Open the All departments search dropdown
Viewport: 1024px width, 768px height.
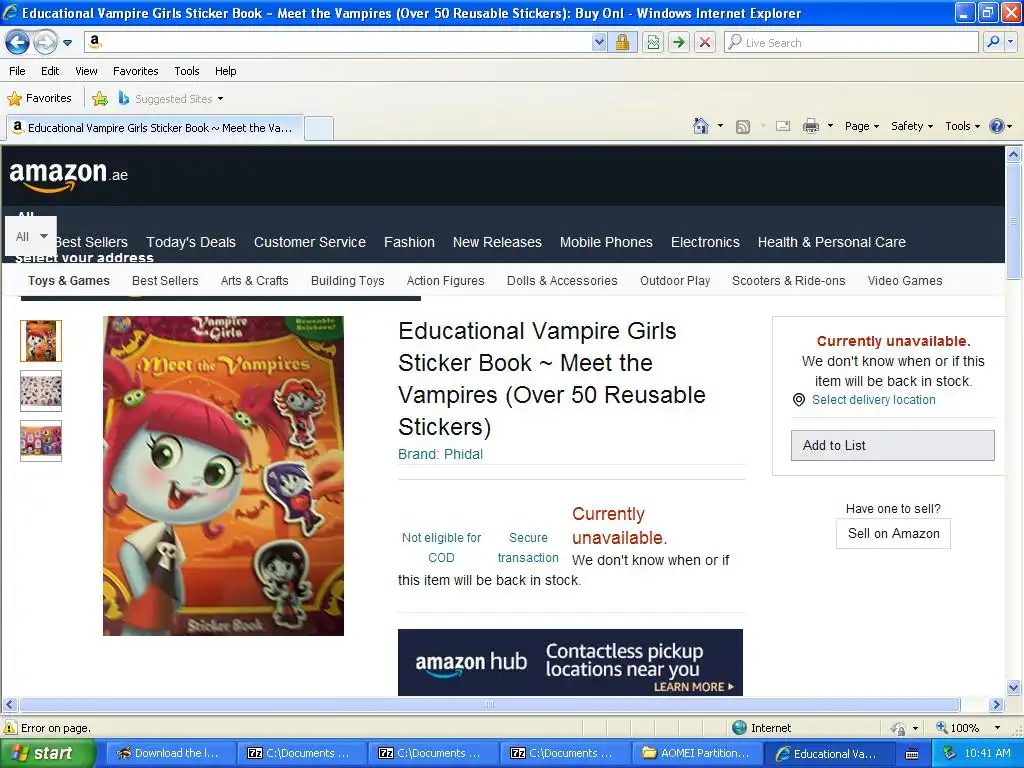[31, 236]
